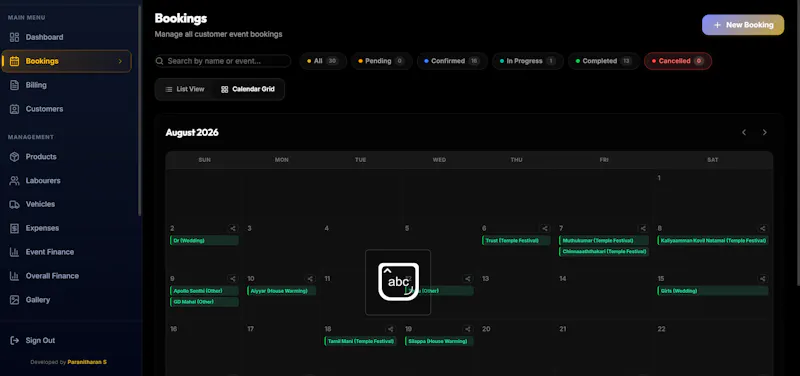This screenshot has height=376, width=800.
Task: Click the share icon on August 7
Action: [x=643, y=229]
